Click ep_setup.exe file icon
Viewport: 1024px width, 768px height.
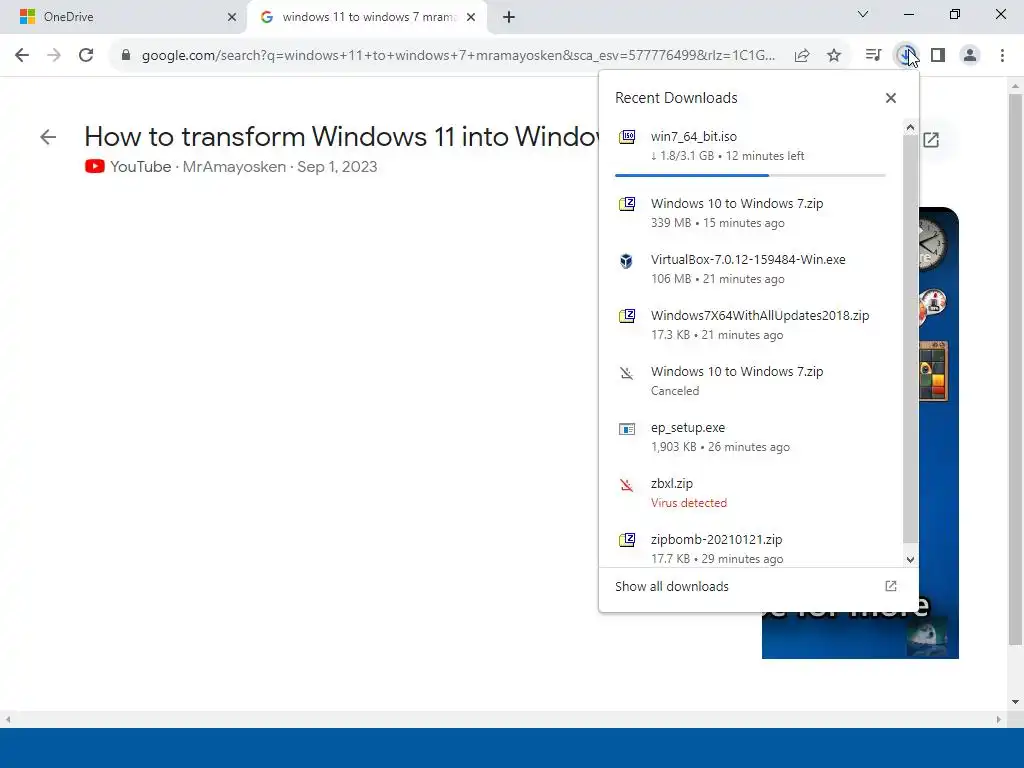coord(627,429)
